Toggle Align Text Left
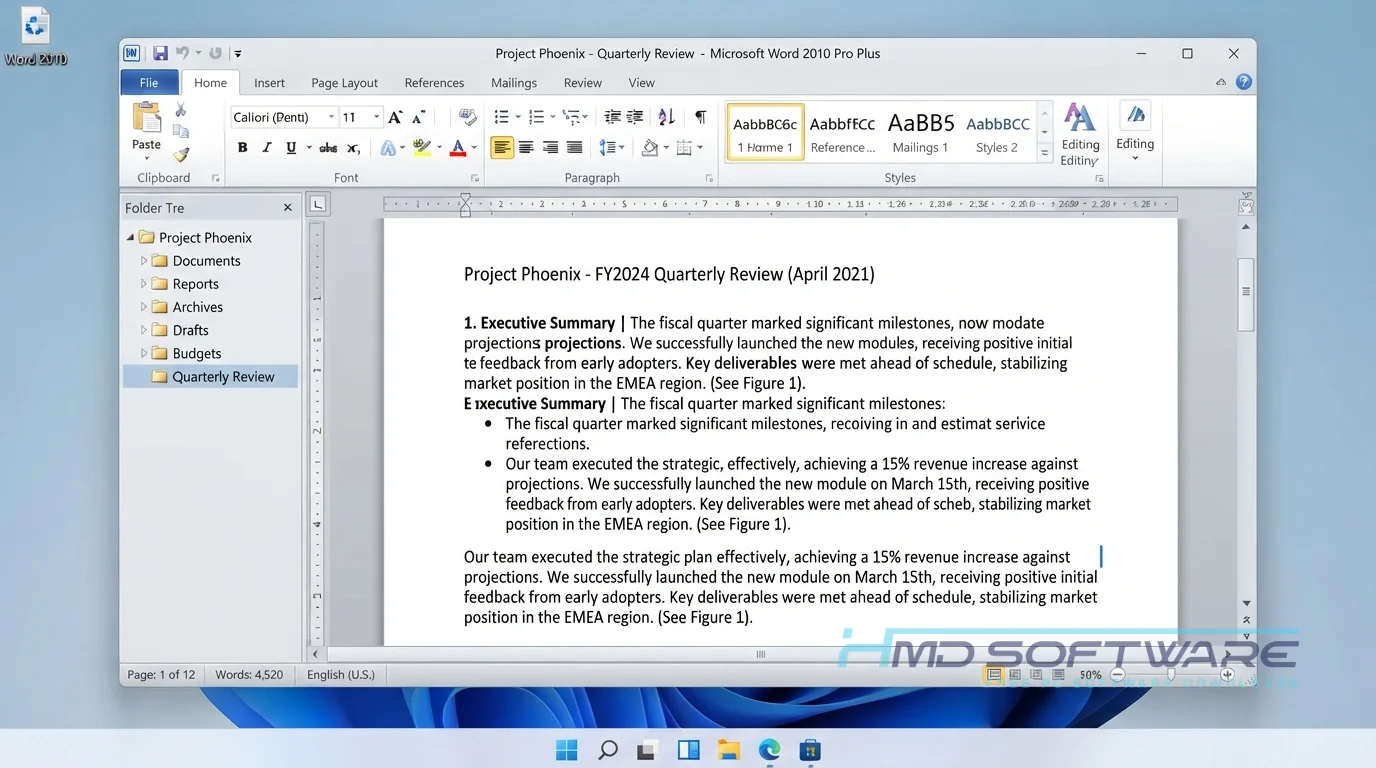The height and width of the screenshot is (768, 1376). (x=502, y=148)
